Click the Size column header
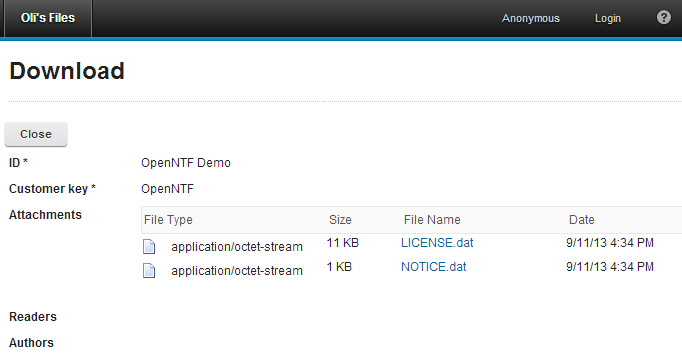The width and height of the screenshot is (682, 360). (x=340, y=220)
